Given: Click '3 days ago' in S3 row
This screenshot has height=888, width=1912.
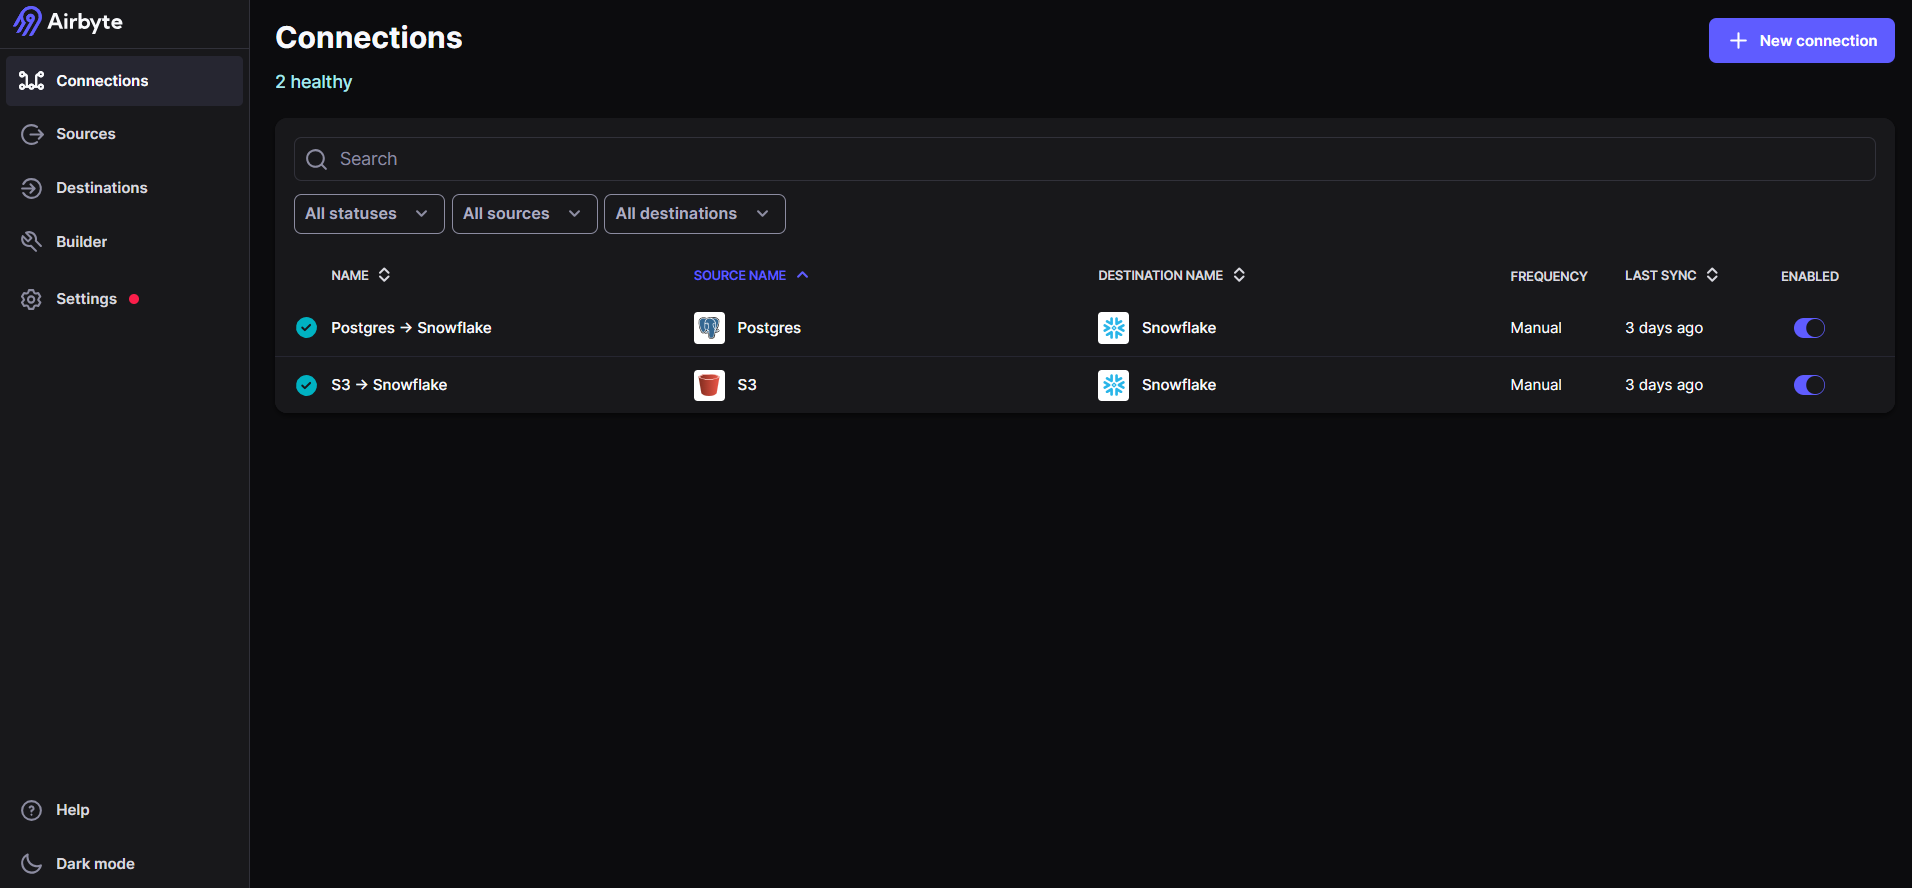Looking at the screenshot, I should point(1664,385).
